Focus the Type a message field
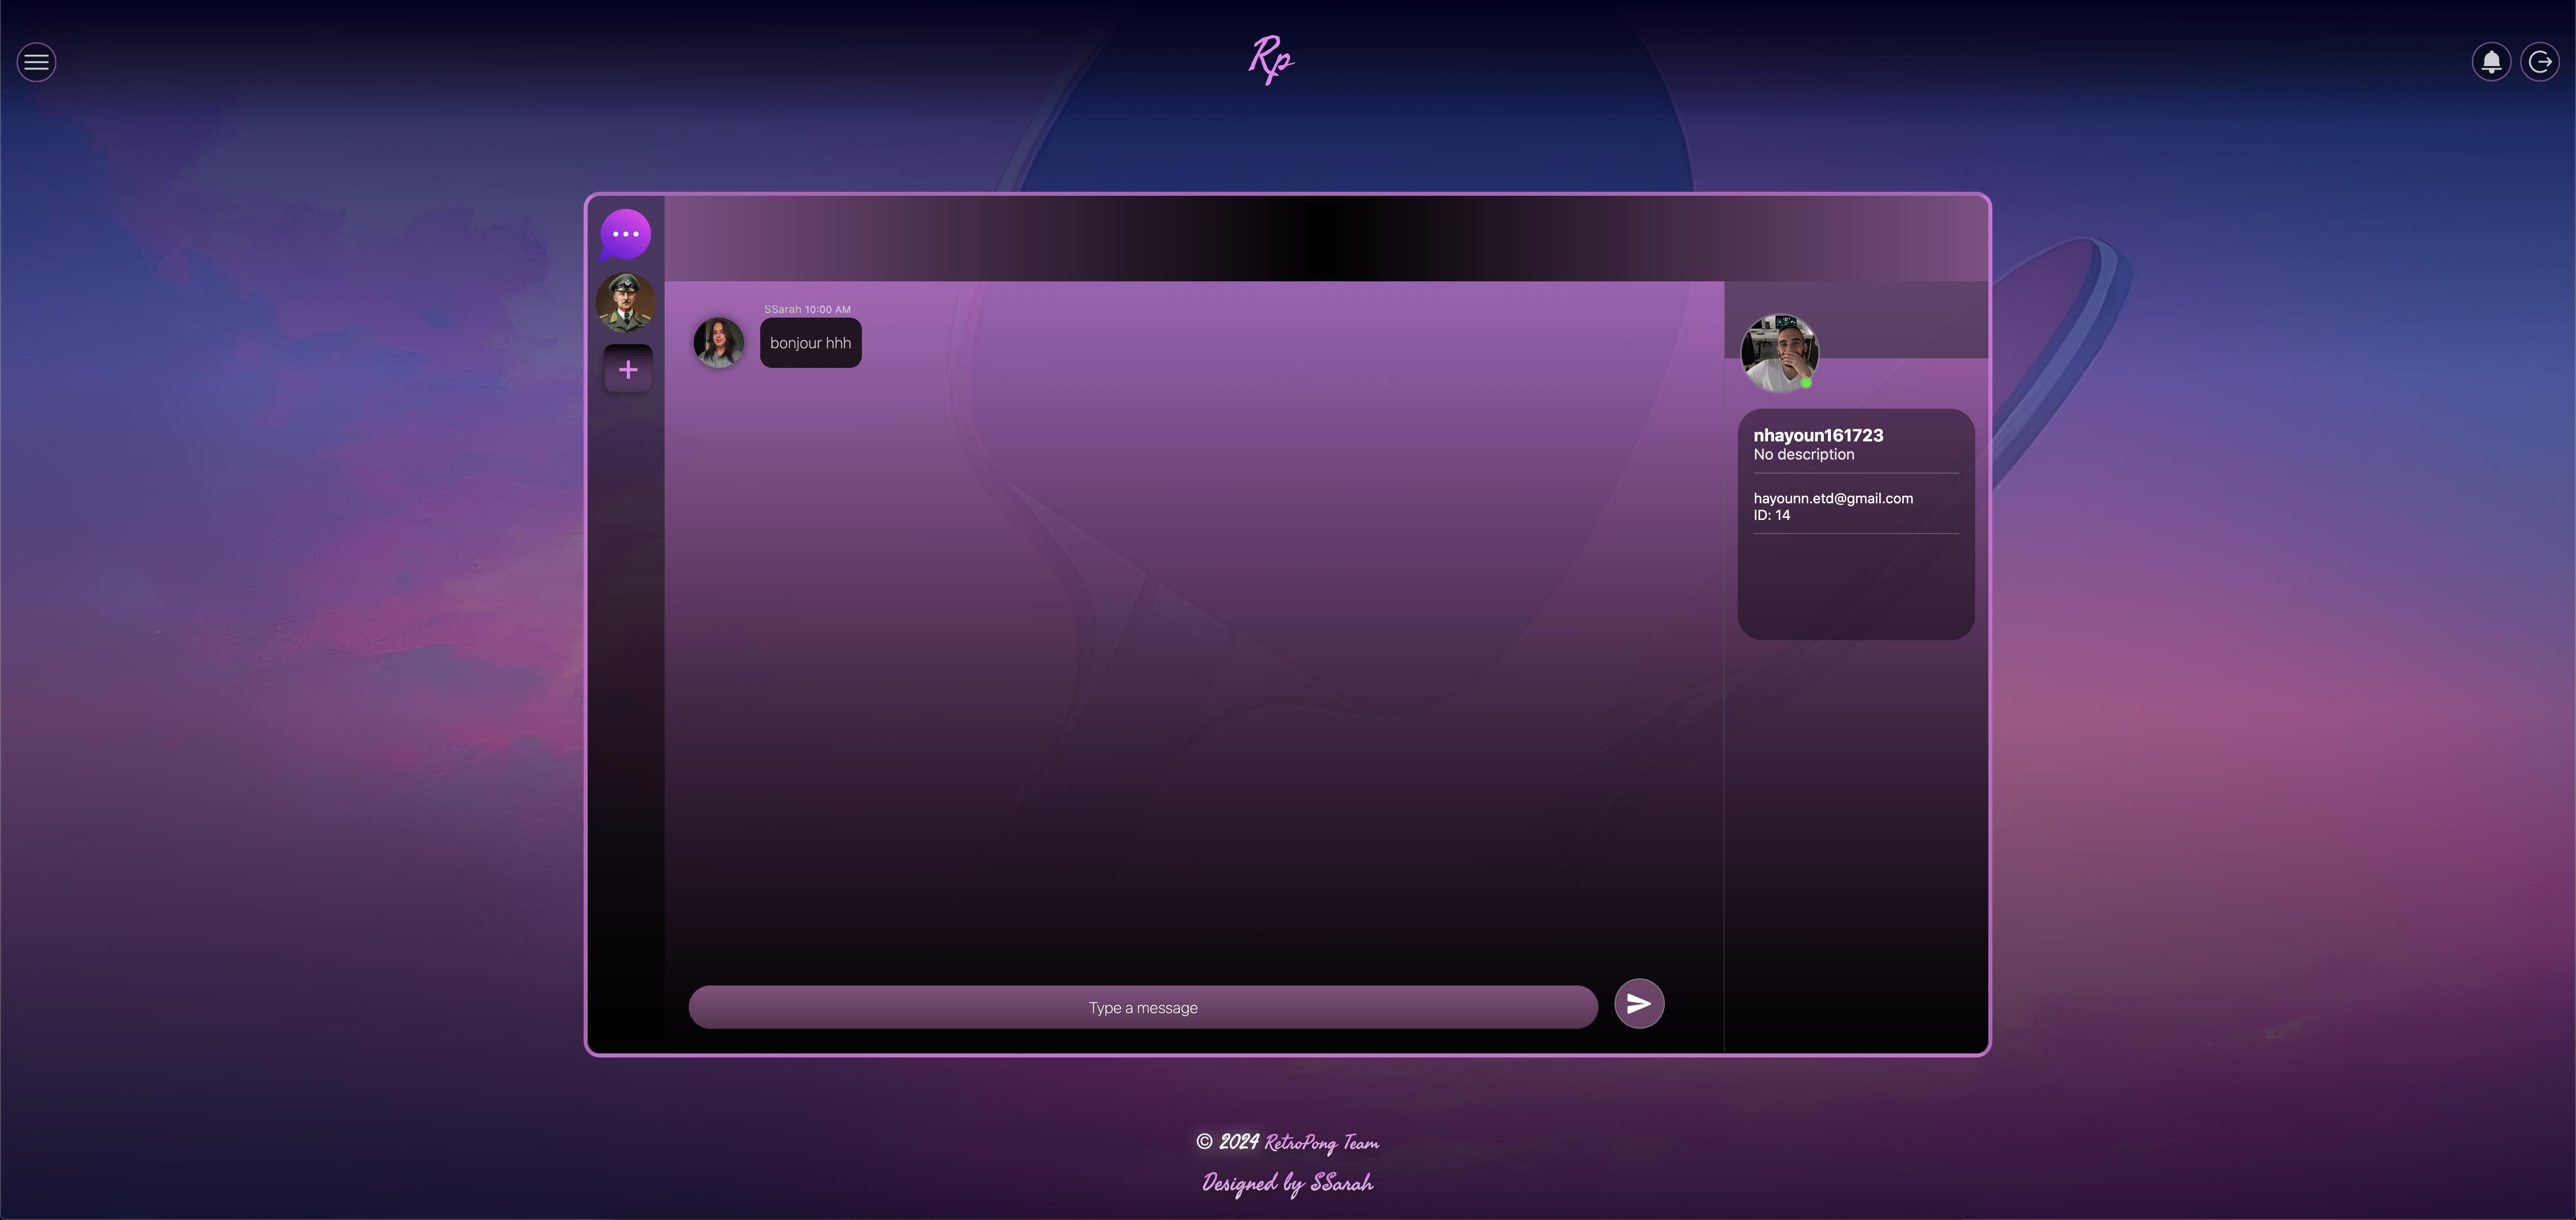Viewport: 2576px width, 1220px height. (x=1142, y=1007)
